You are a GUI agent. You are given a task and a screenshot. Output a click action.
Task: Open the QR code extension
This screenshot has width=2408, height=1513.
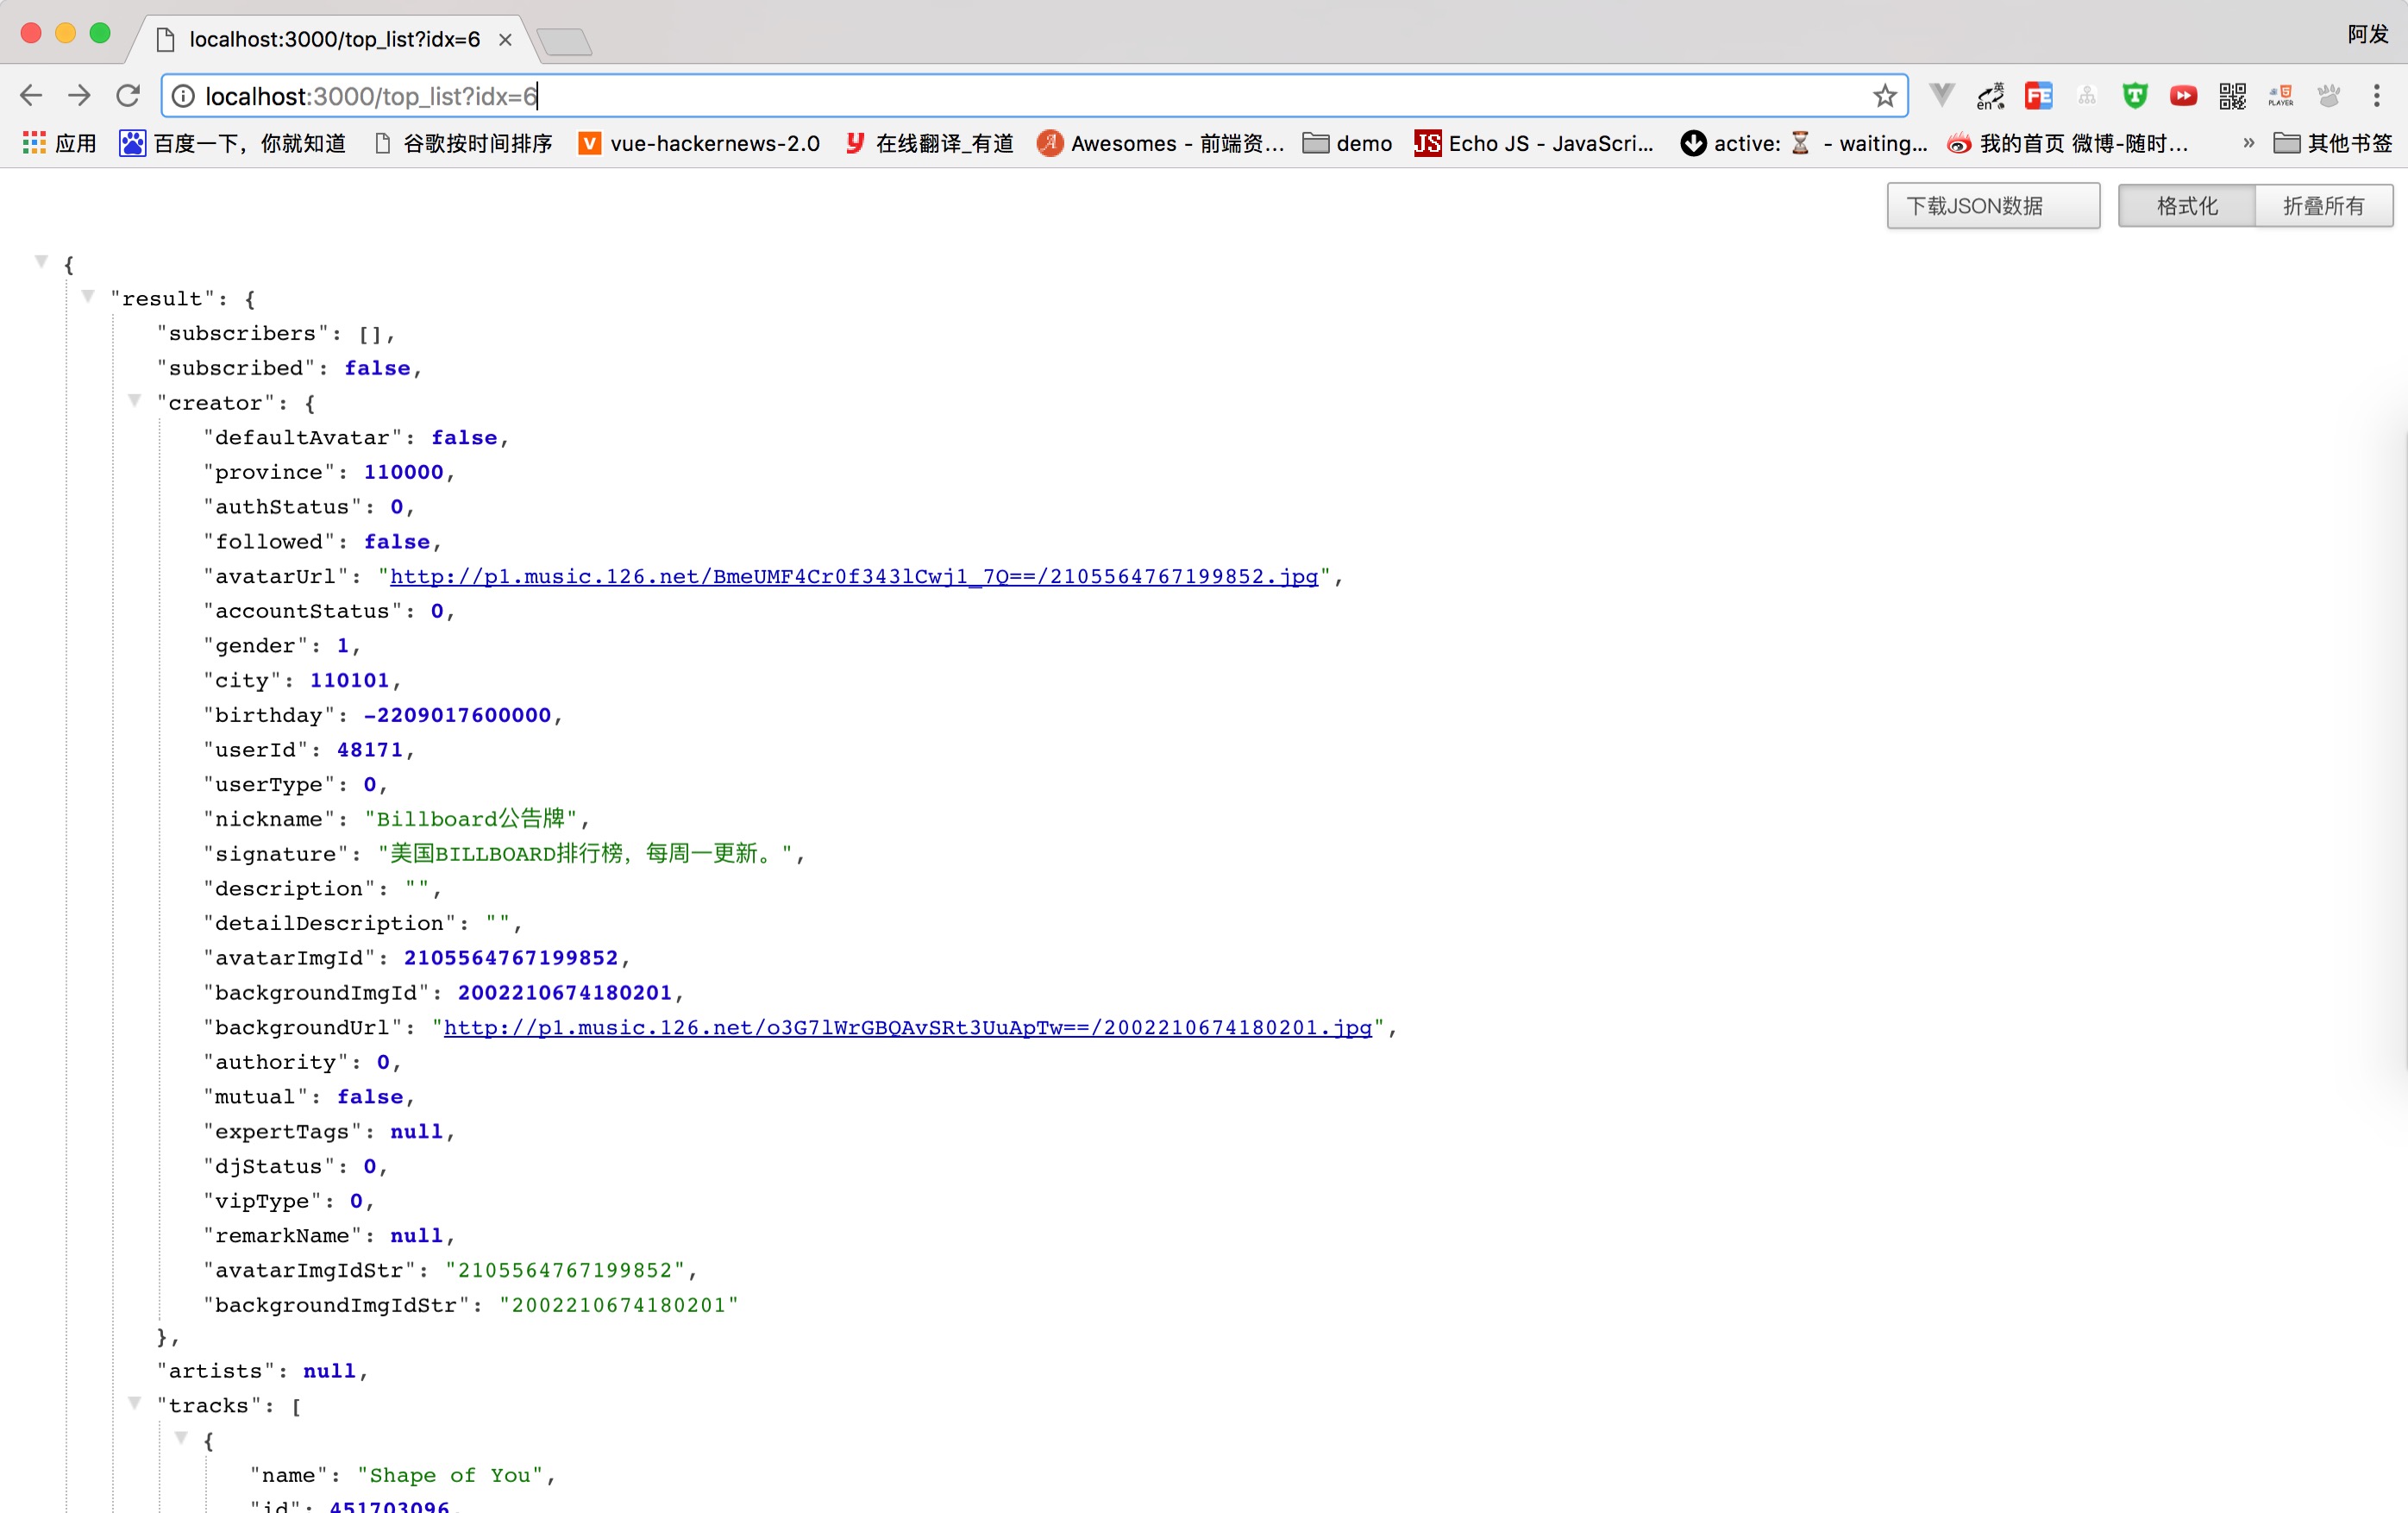click(x=2232, y=96)
